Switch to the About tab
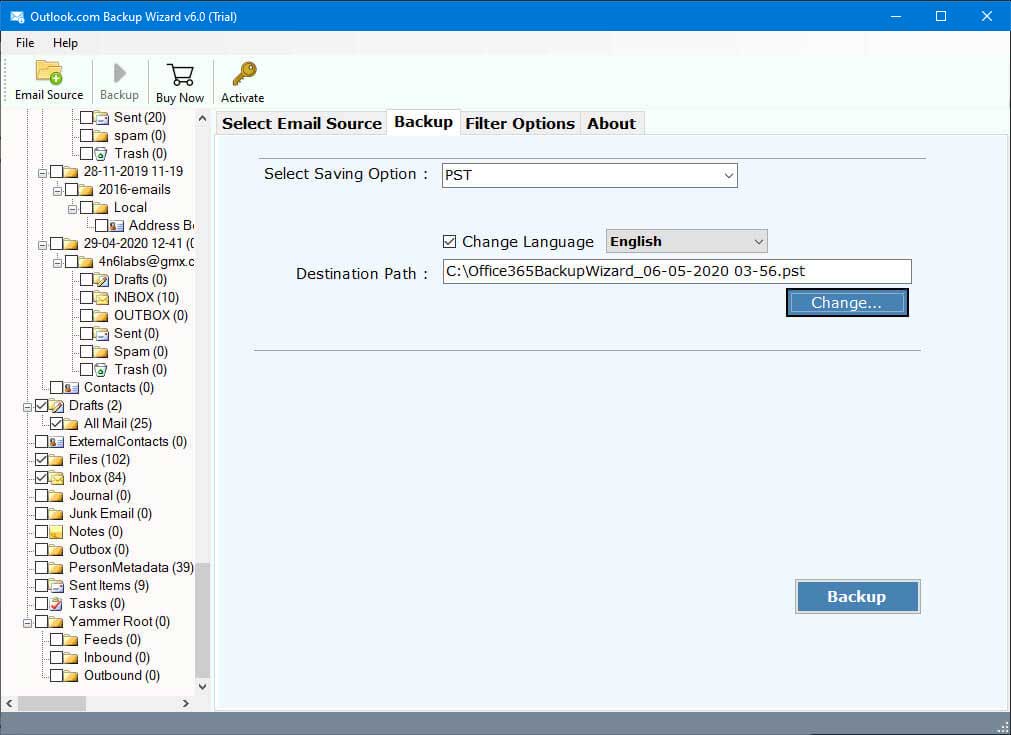The image size is (1011, 735). [x=611, y=123]
